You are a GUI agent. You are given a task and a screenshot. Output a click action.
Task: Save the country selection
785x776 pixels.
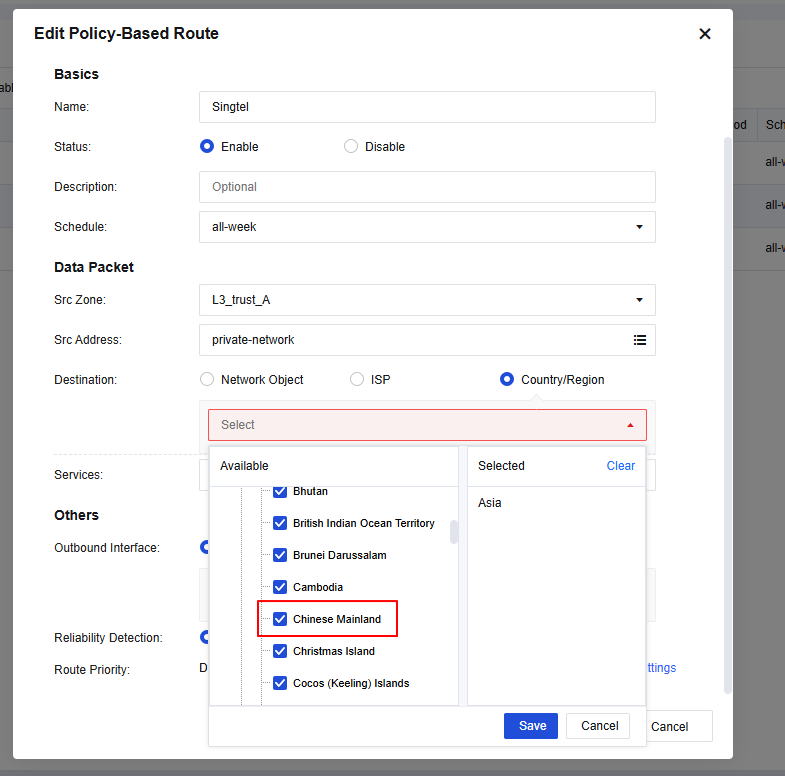coord(532,726)
